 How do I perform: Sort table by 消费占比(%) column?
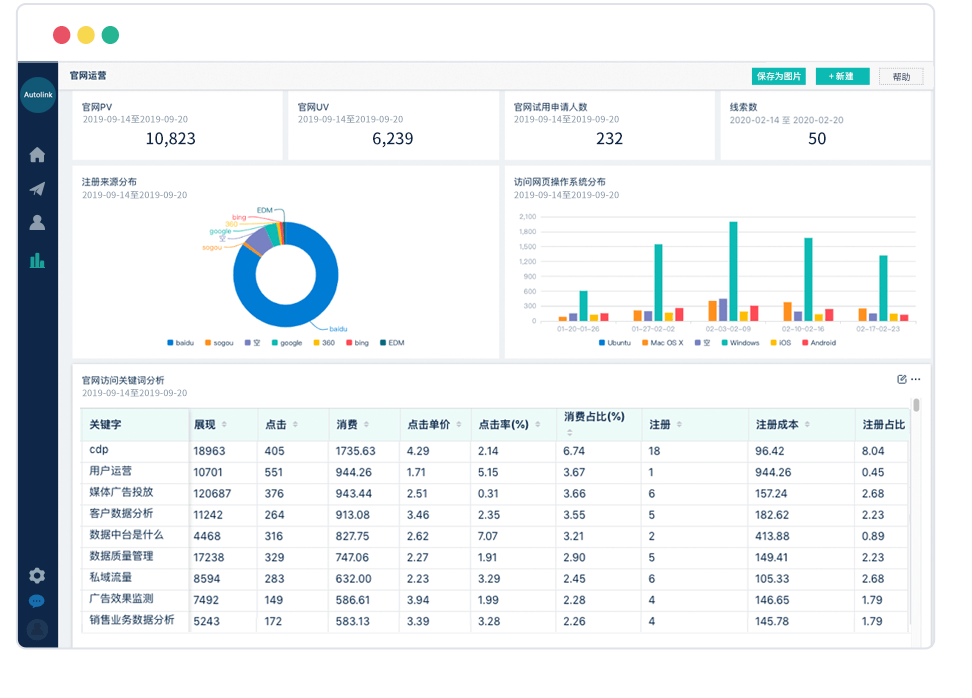569,432
